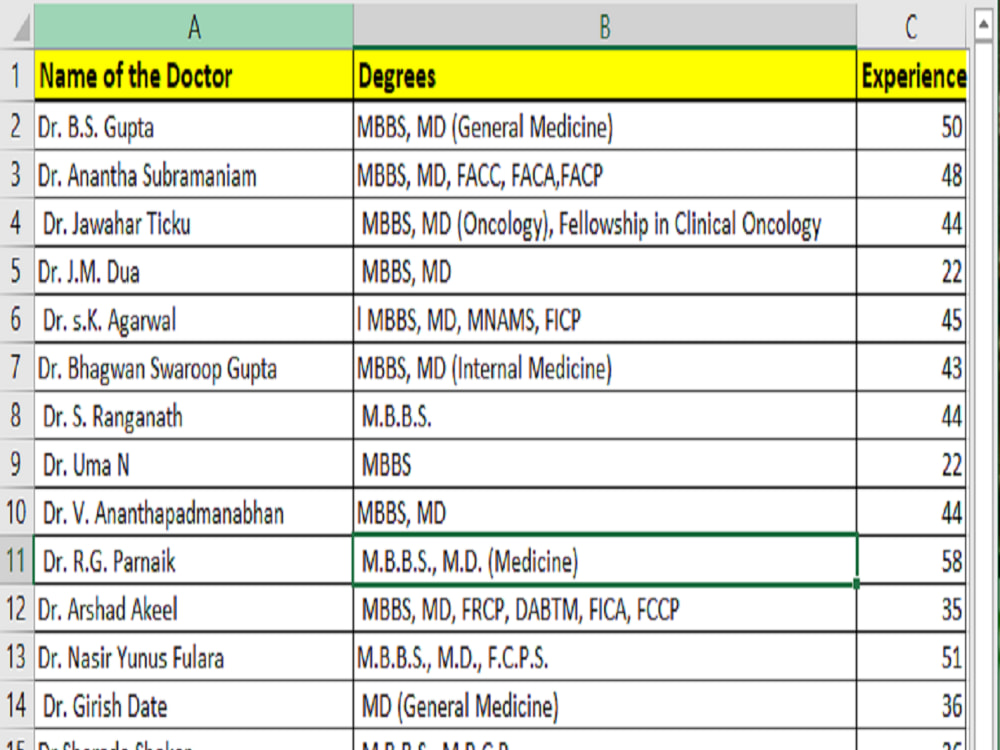The image size is (1000, 750).
Task: Select row 11 header
Action: (x=17, y=560)
